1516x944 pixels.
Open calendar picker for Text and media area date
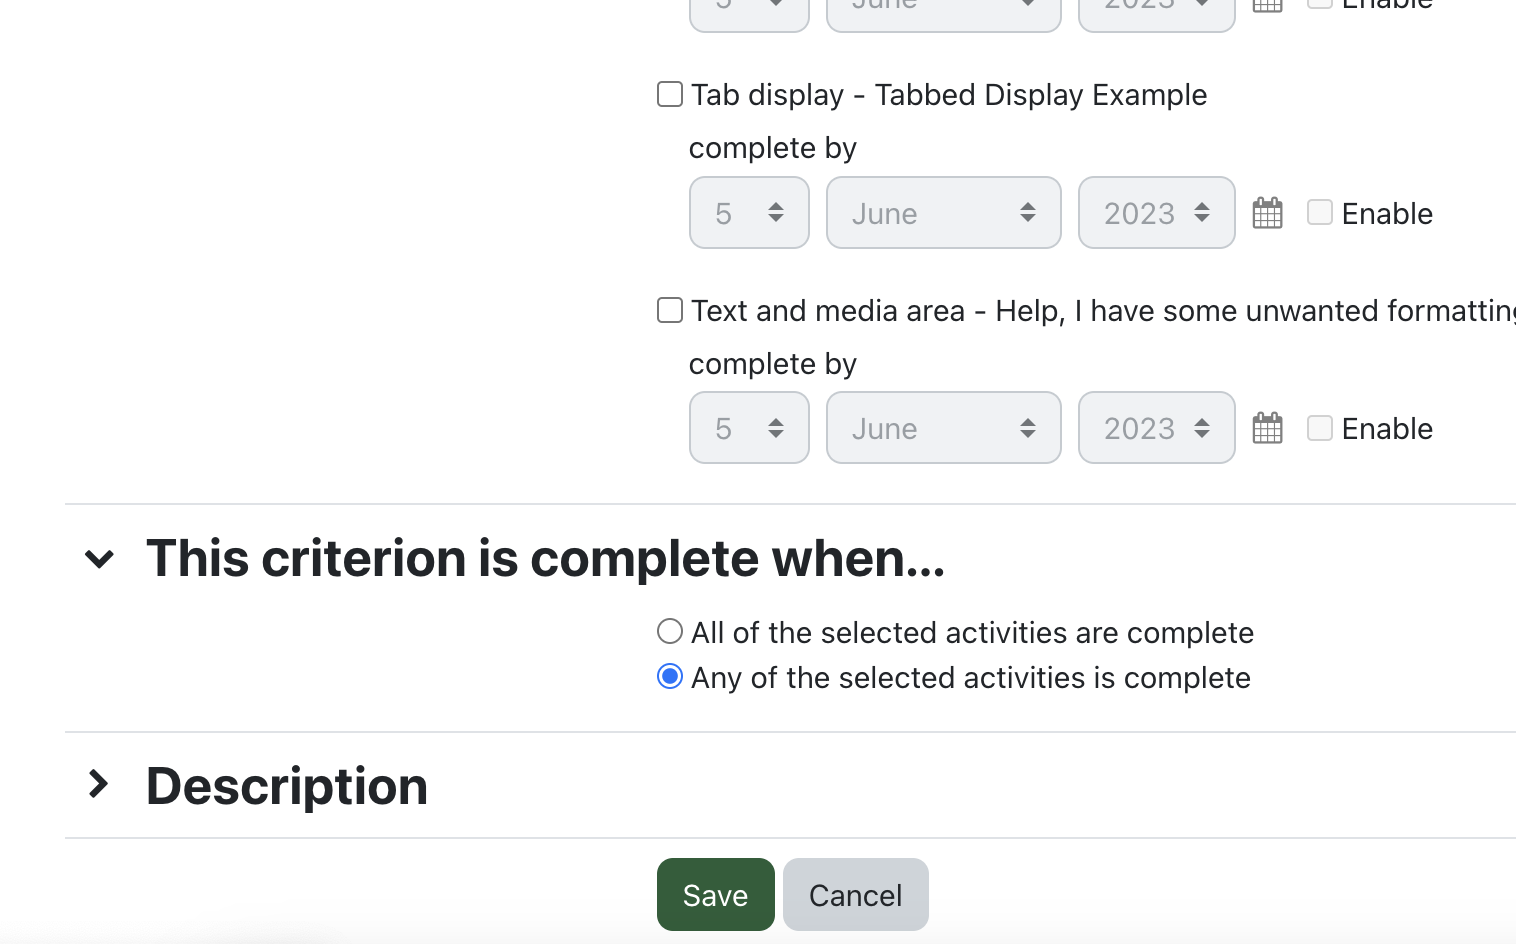[1267, 428]
